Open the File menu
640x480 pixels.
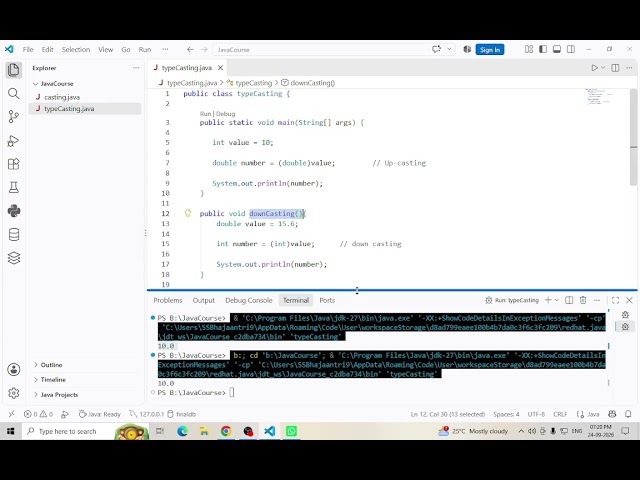click(28, 49)
